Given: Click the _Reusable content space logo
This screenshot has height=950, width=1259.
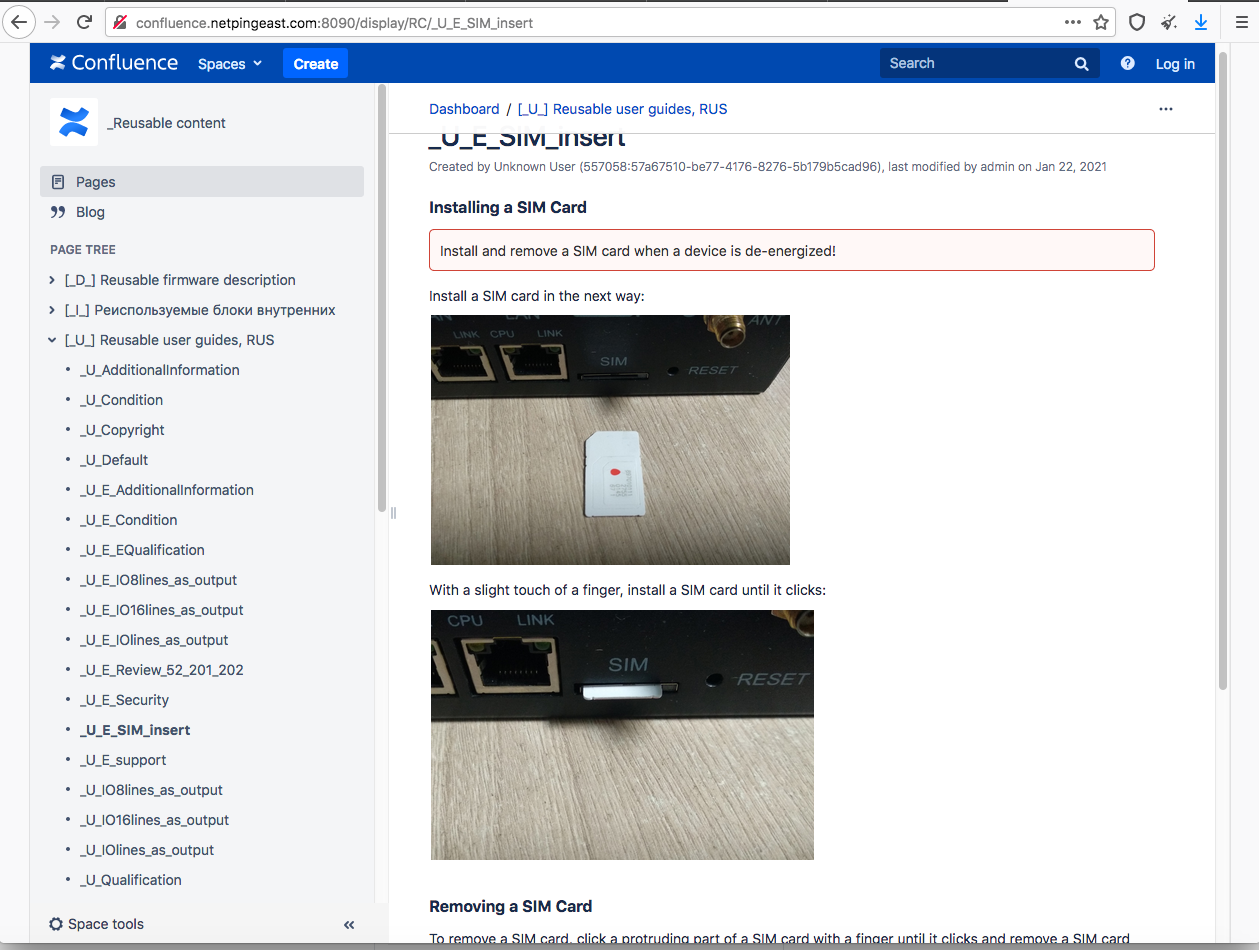Looking at the screenshot, I should coord(73,122).
